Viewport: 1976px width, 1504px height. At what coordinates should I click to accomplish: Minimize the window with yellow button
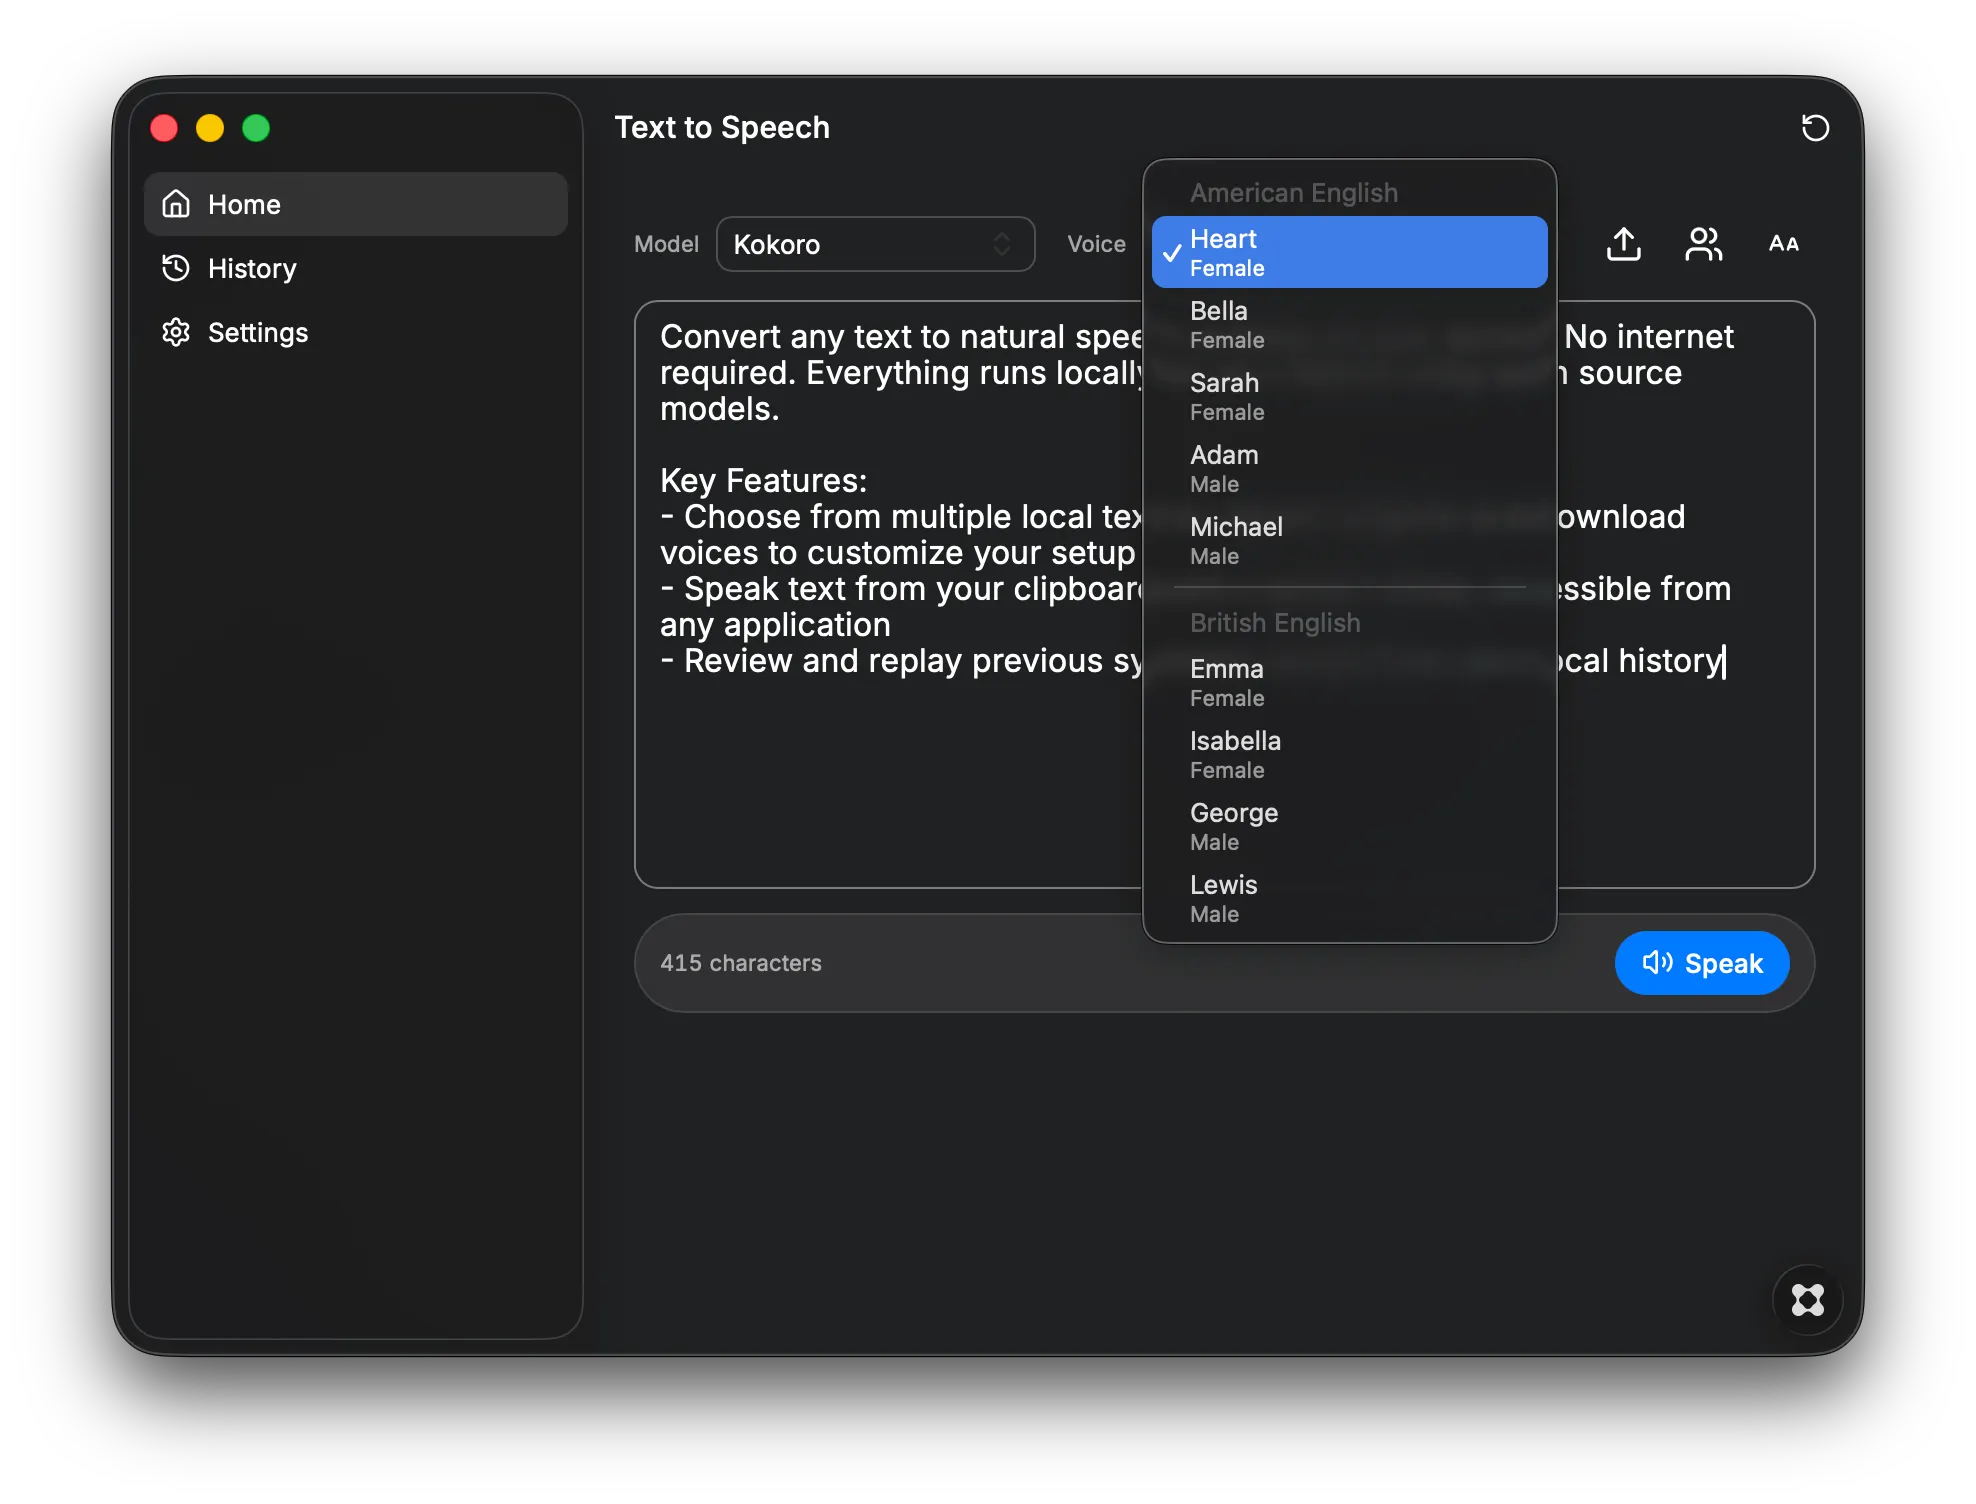[210, 128]
